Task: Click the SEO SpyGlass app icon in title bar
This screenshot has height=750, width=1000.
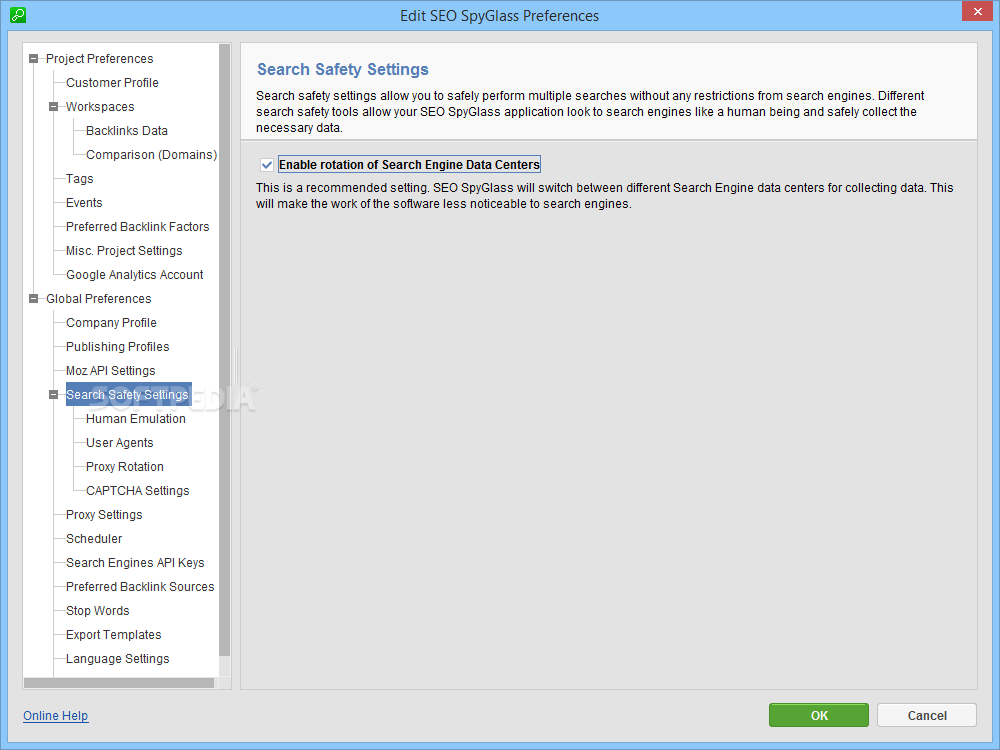Action: tap(18, 15)
